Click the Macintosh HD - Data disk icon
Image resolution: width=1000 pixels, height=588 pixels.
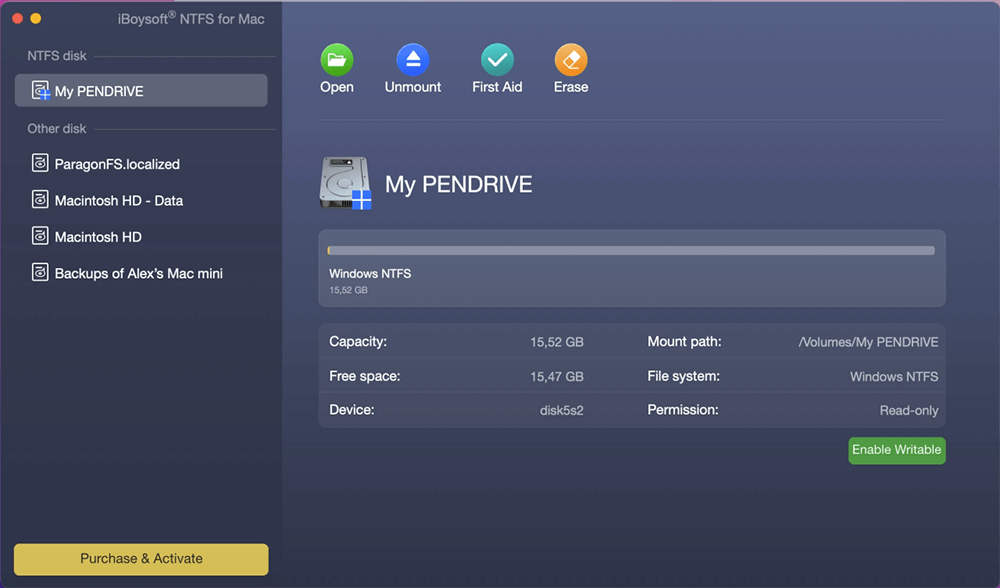tap(40, 200)
